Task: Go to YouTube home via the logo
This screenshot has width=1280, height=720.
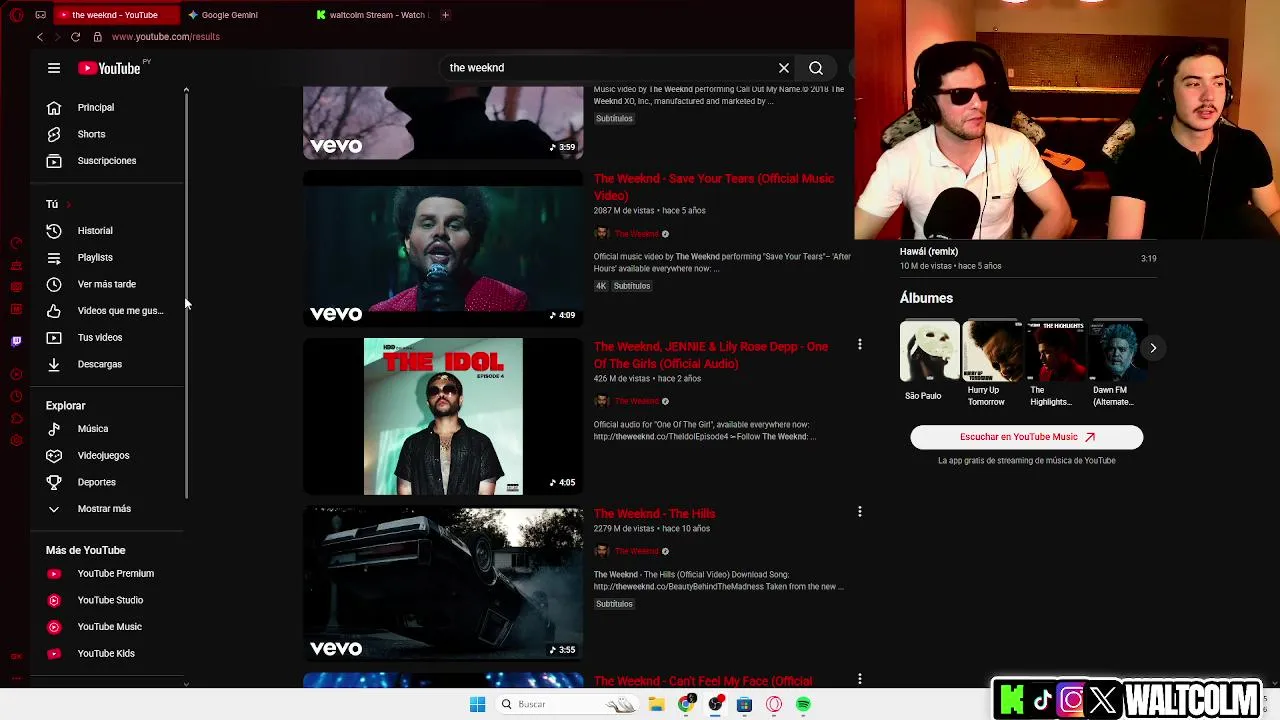Action: tap(109, 68)
